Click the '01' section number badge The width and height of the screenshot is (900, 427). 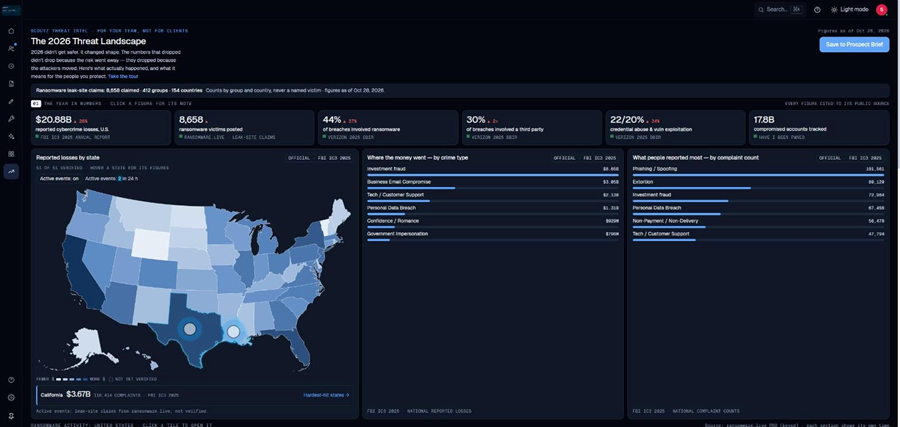tap(36, 104)
